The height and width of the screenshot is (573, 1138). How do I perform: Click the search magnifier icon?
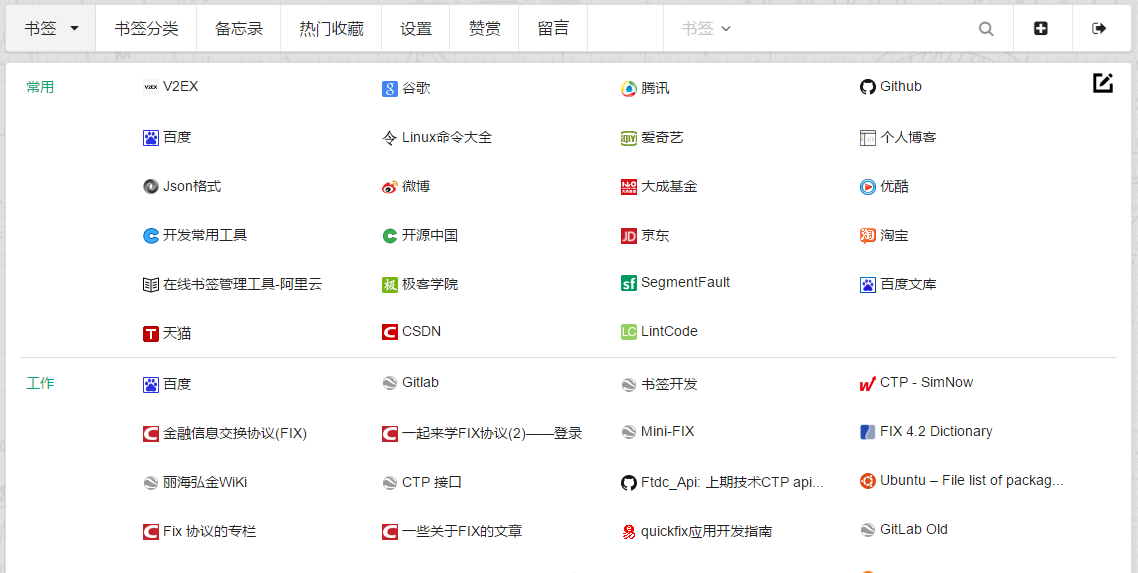tap(986, 29)
